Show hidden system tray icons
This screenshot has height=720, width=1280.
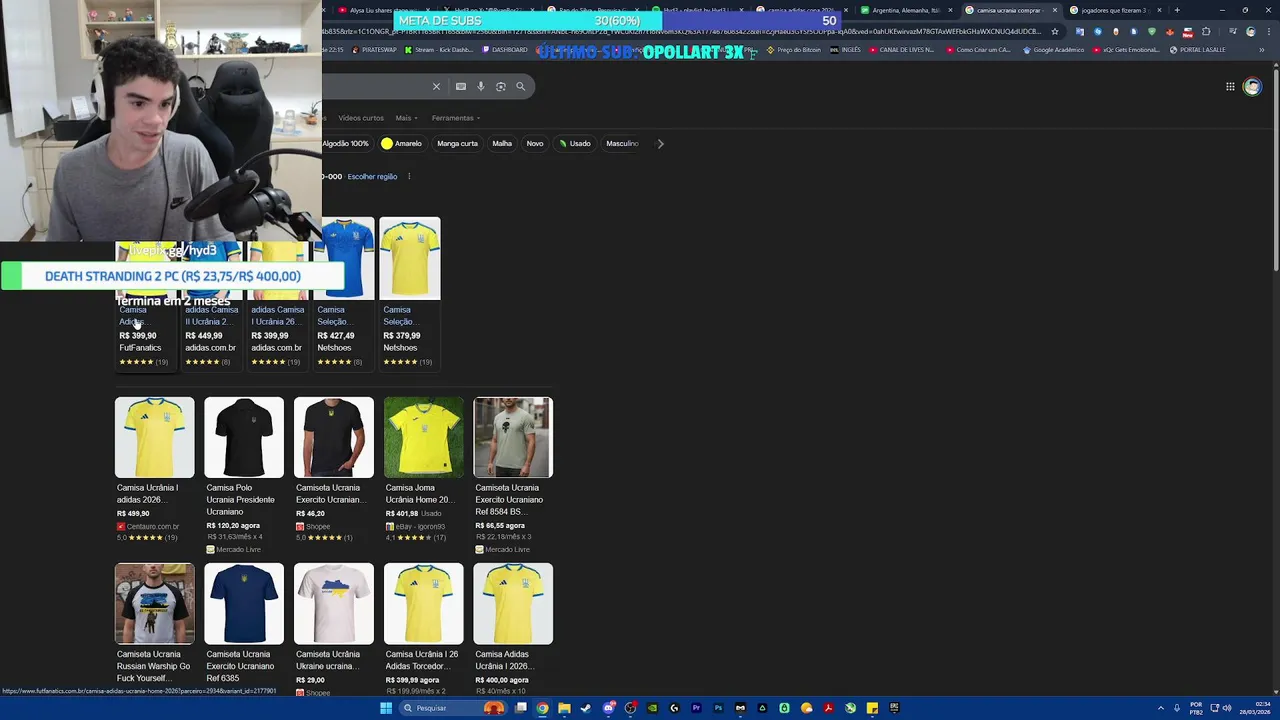point(1160,708)
